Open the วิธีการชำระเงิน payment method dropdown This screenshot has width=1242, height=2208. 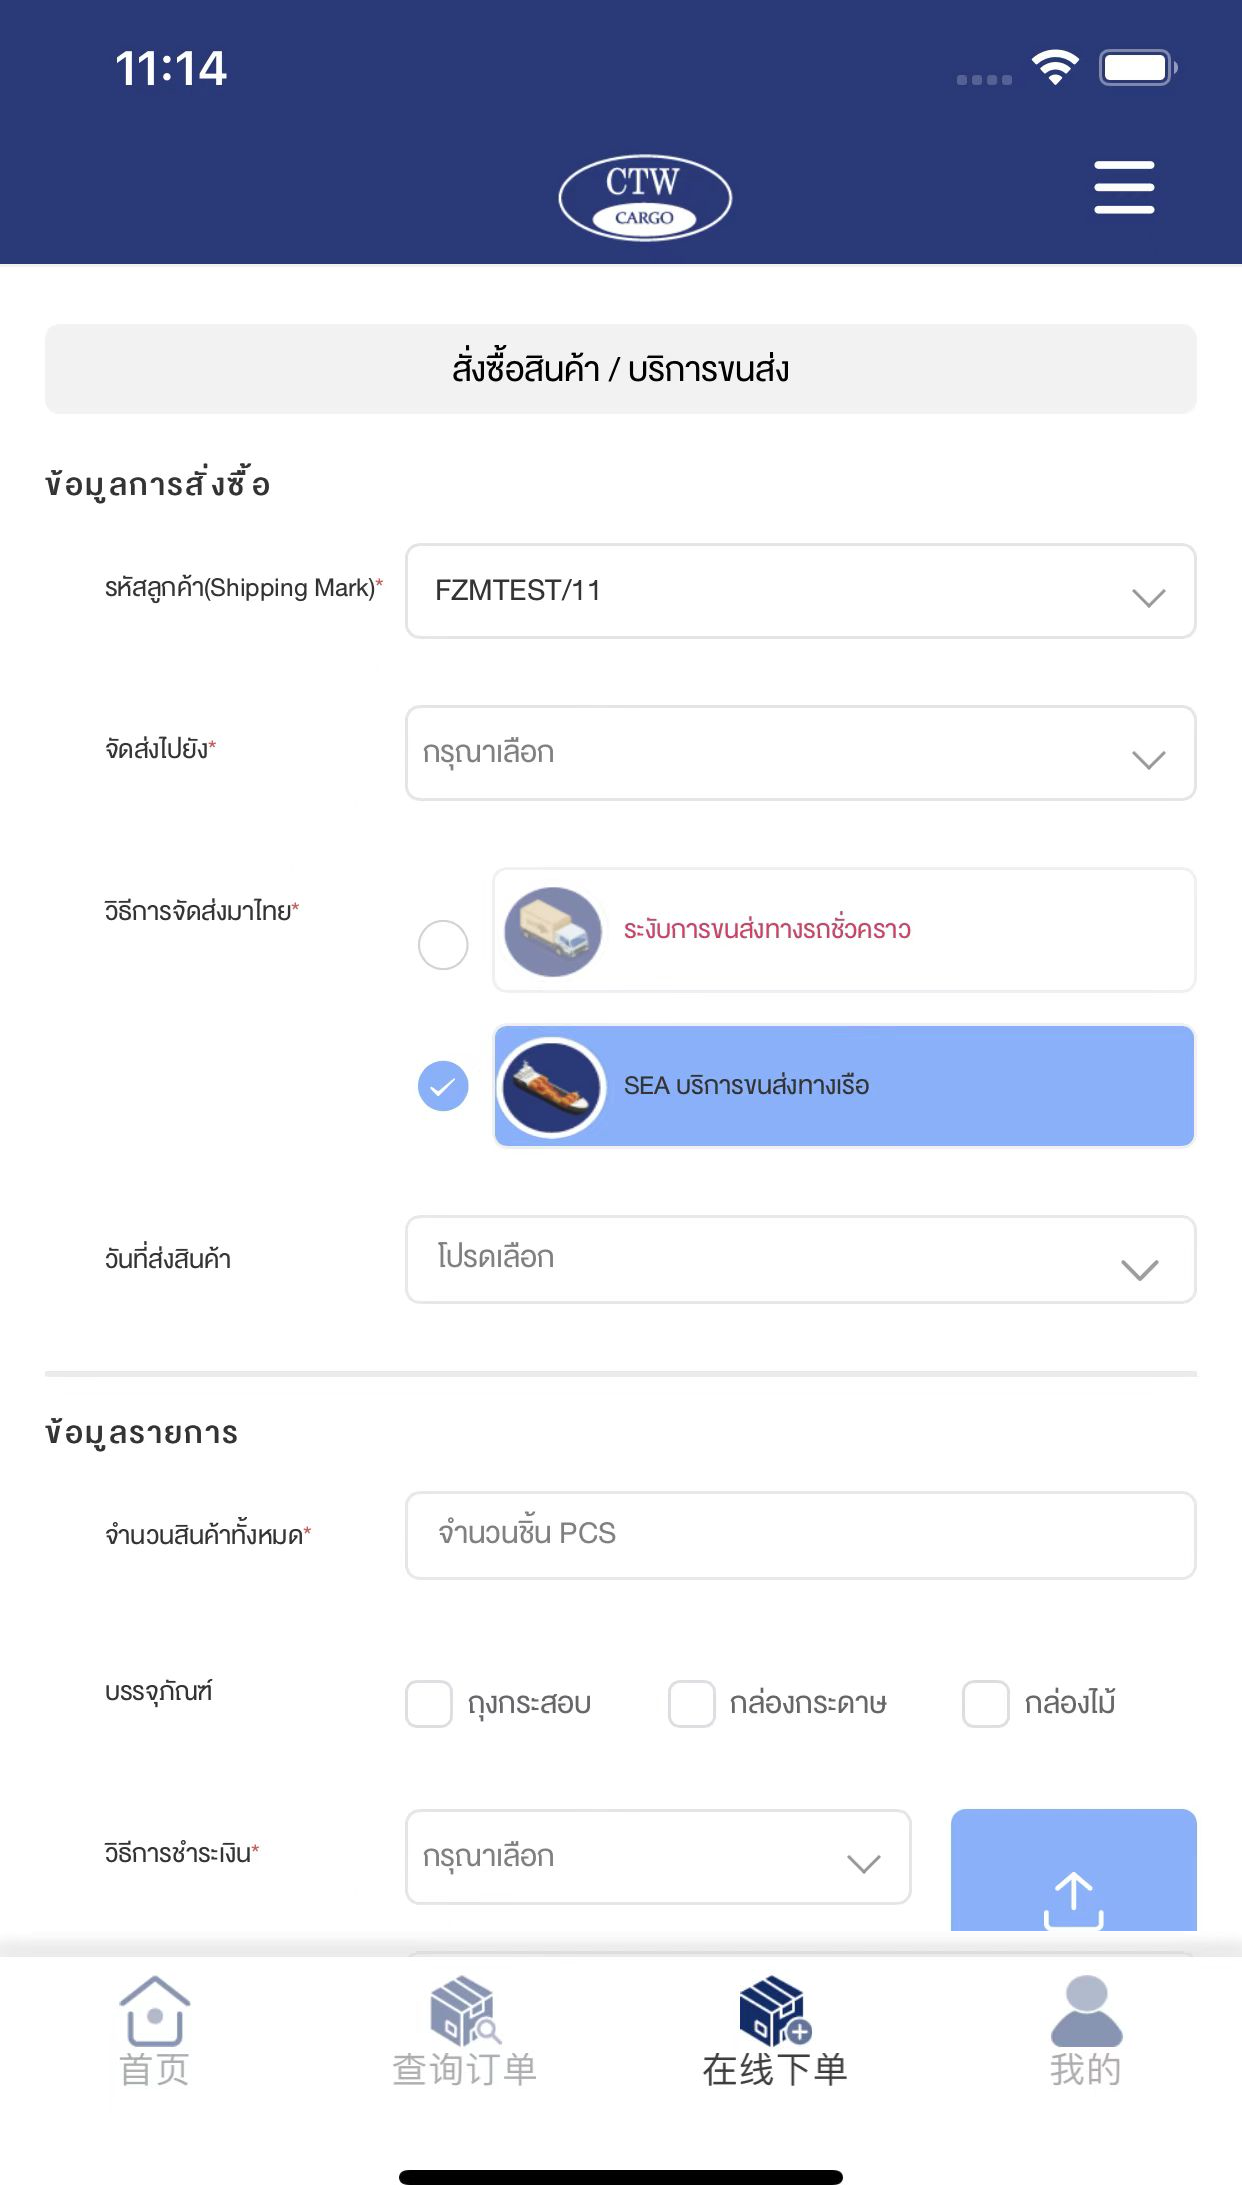658,1857
